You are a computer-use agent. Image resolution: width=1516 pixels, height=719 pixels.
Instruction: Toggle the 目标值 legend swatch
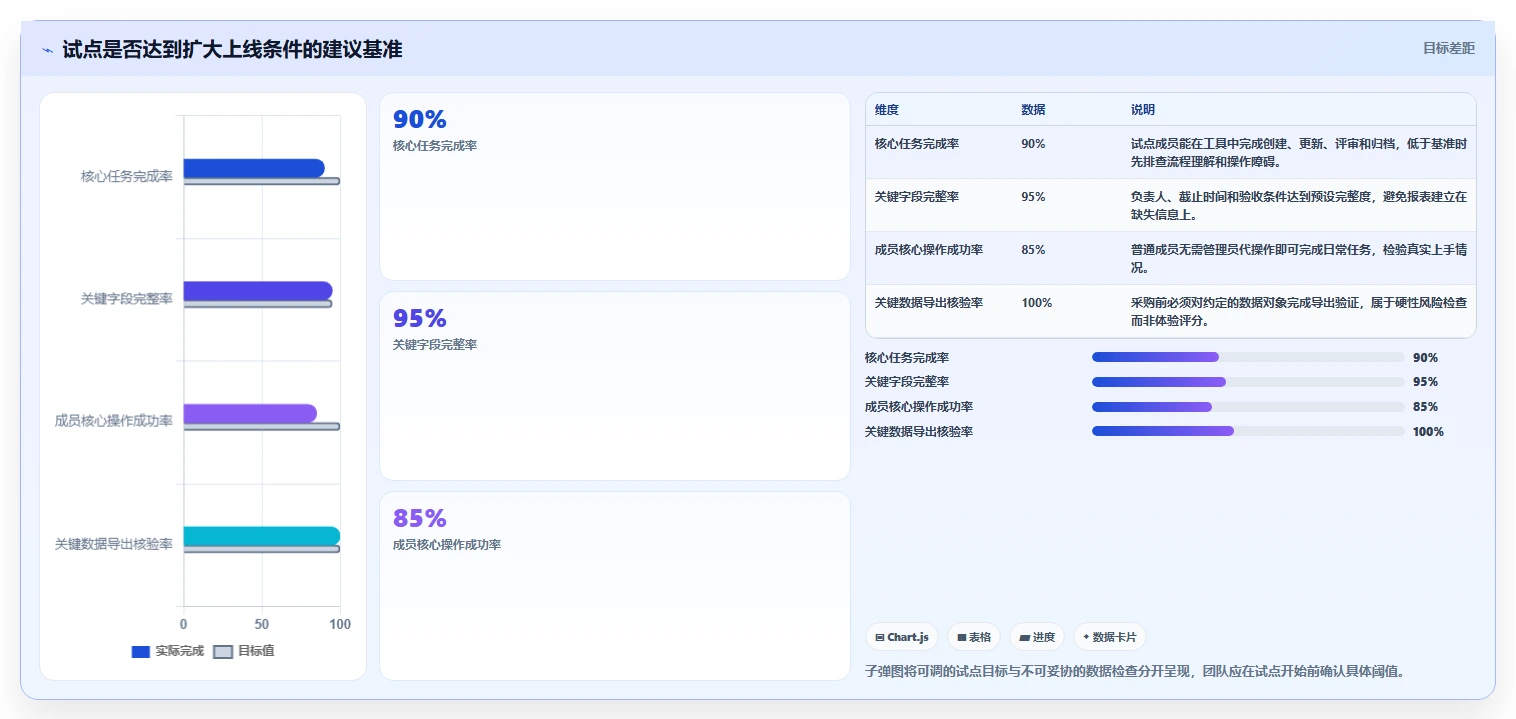[224, 651]
